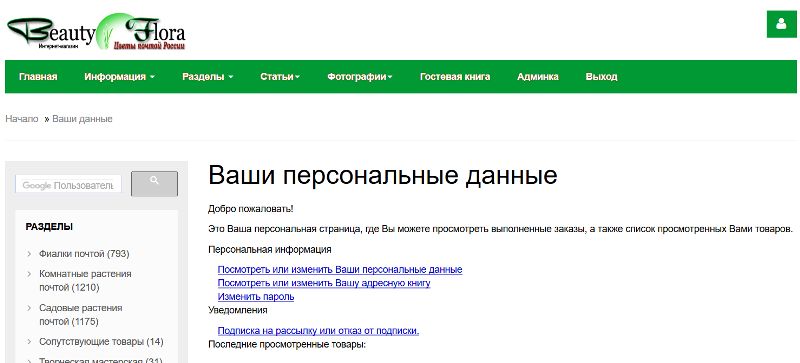Click Добро пожаловать! text
Image resolution: width=800 pixels, height=363 pixels.
pos(251,209)
